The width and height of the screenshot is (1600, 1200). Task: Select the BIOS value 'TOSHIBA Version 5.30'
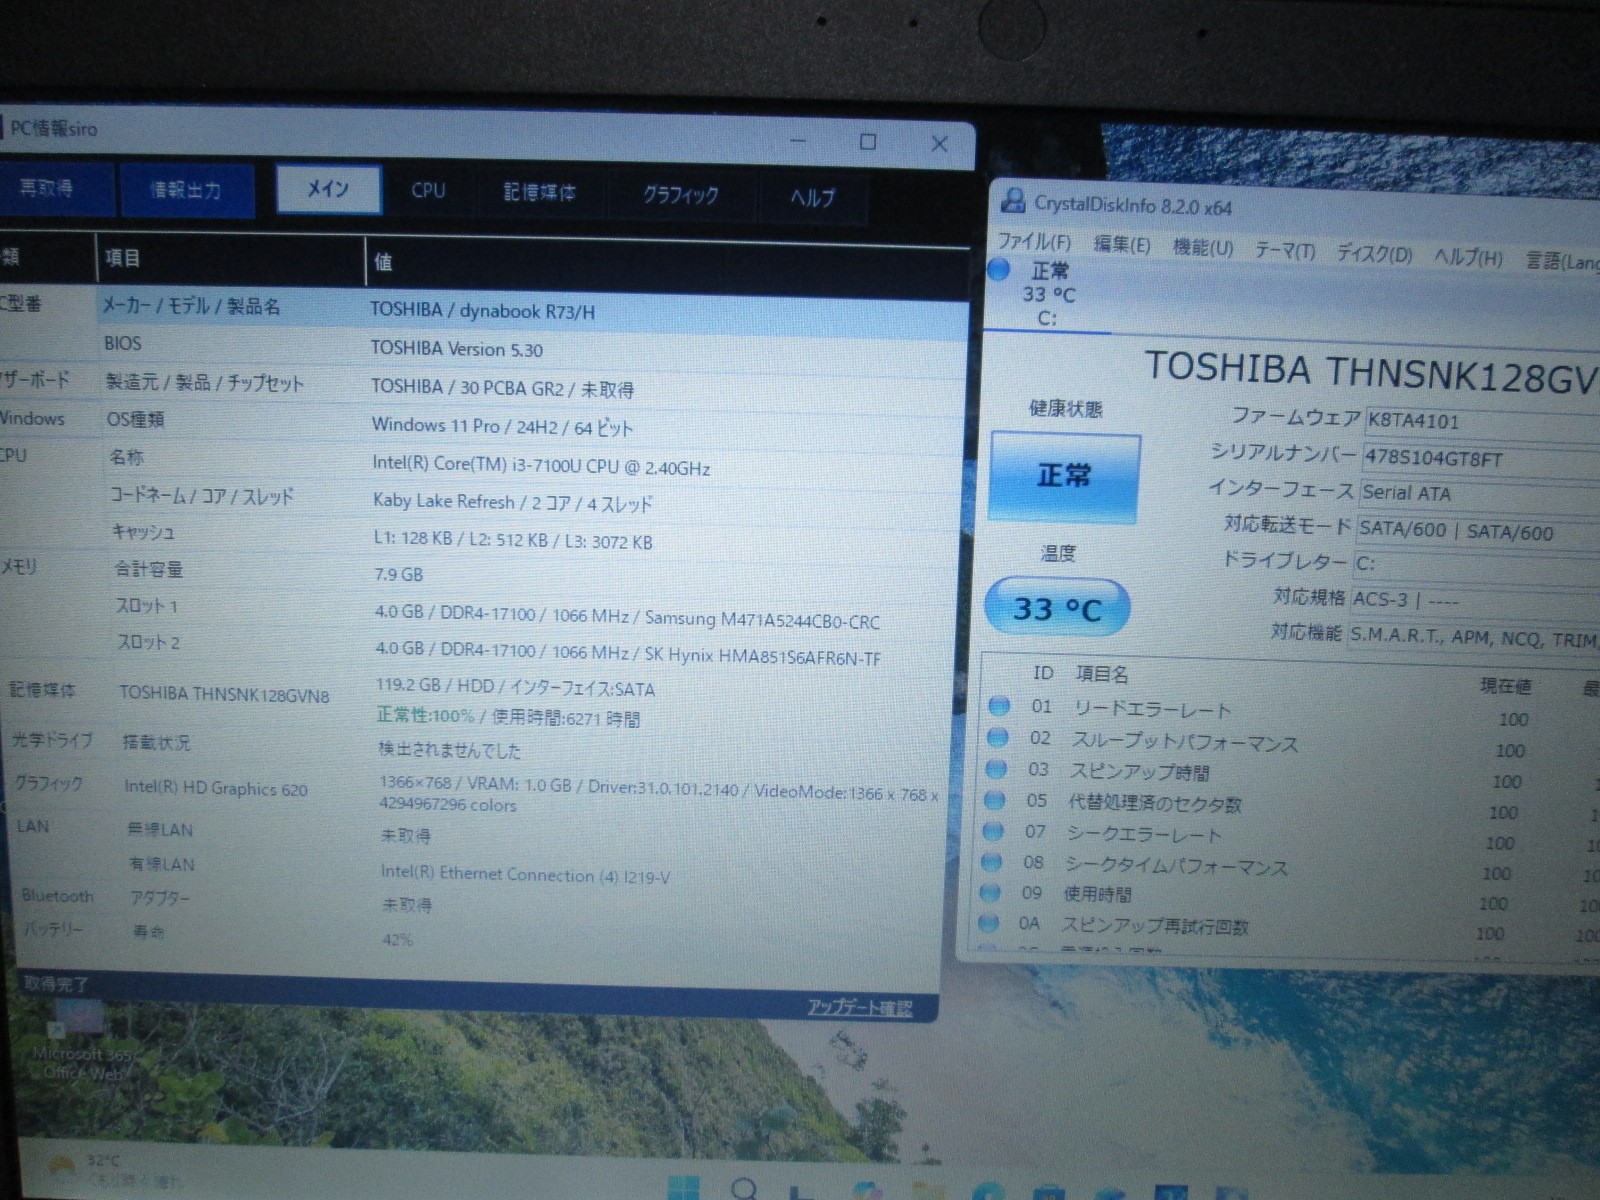point(457,349)
